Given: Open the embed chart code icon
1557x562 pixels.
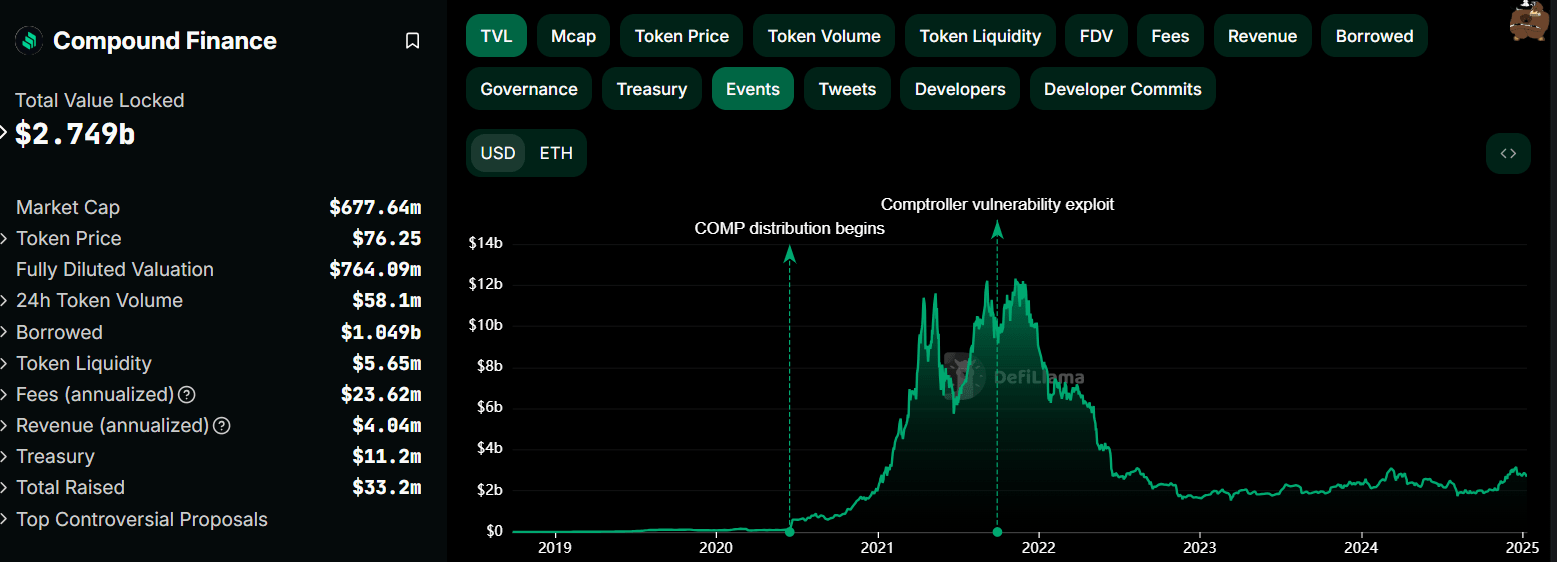Looking at the screenshot, I should click(x=1508, y=153).
